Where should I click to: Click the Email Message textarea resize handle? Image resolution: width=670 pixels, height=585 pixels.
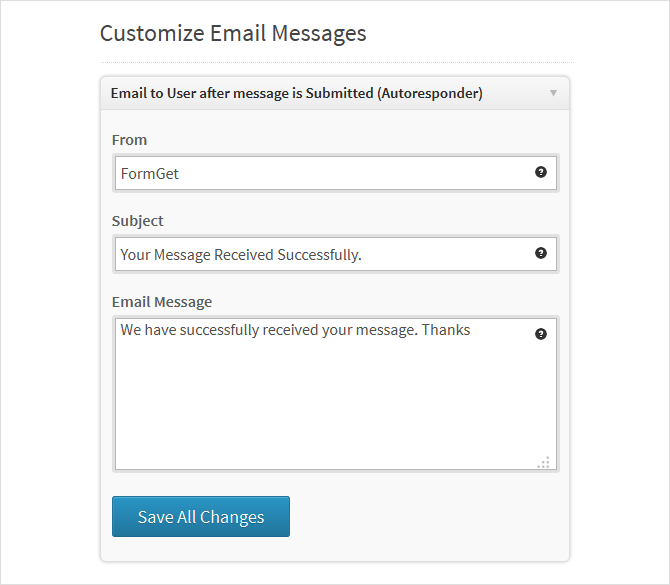[x=544, y=462]
